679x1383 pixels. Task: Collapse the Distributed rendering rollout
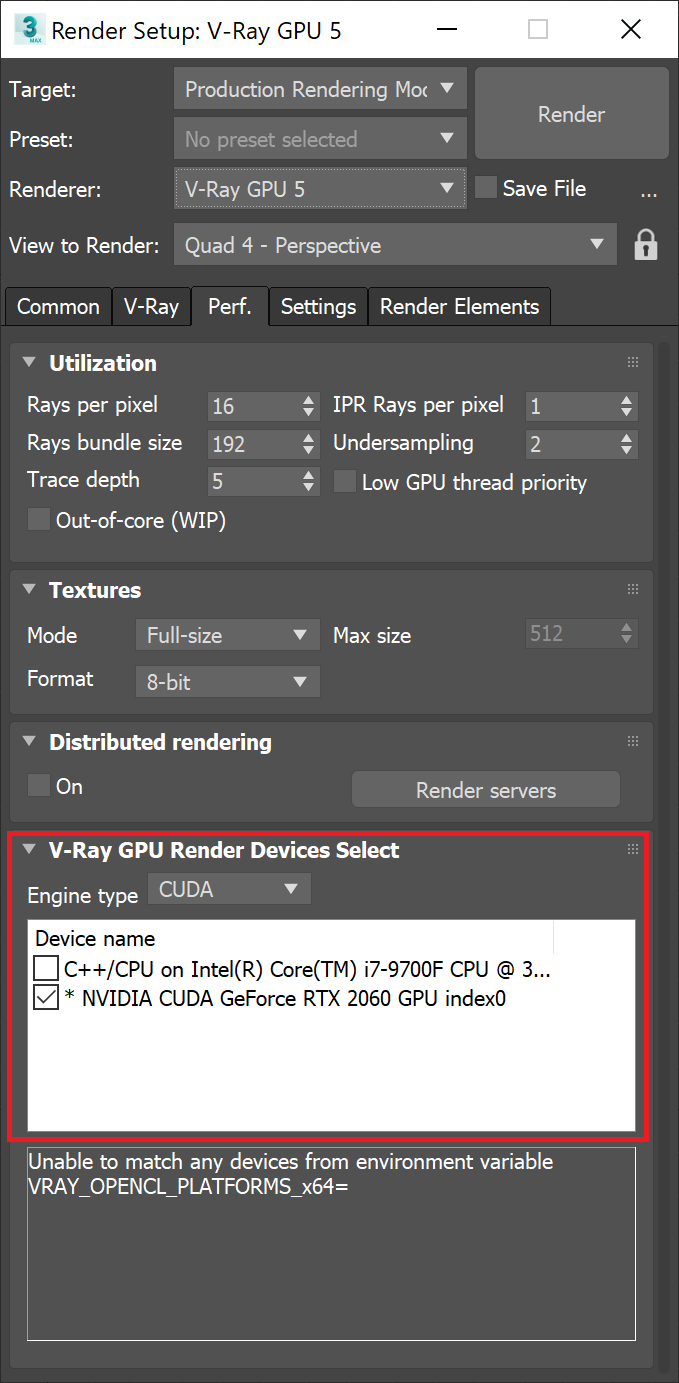pyautogui.click(x=29, y=741)
